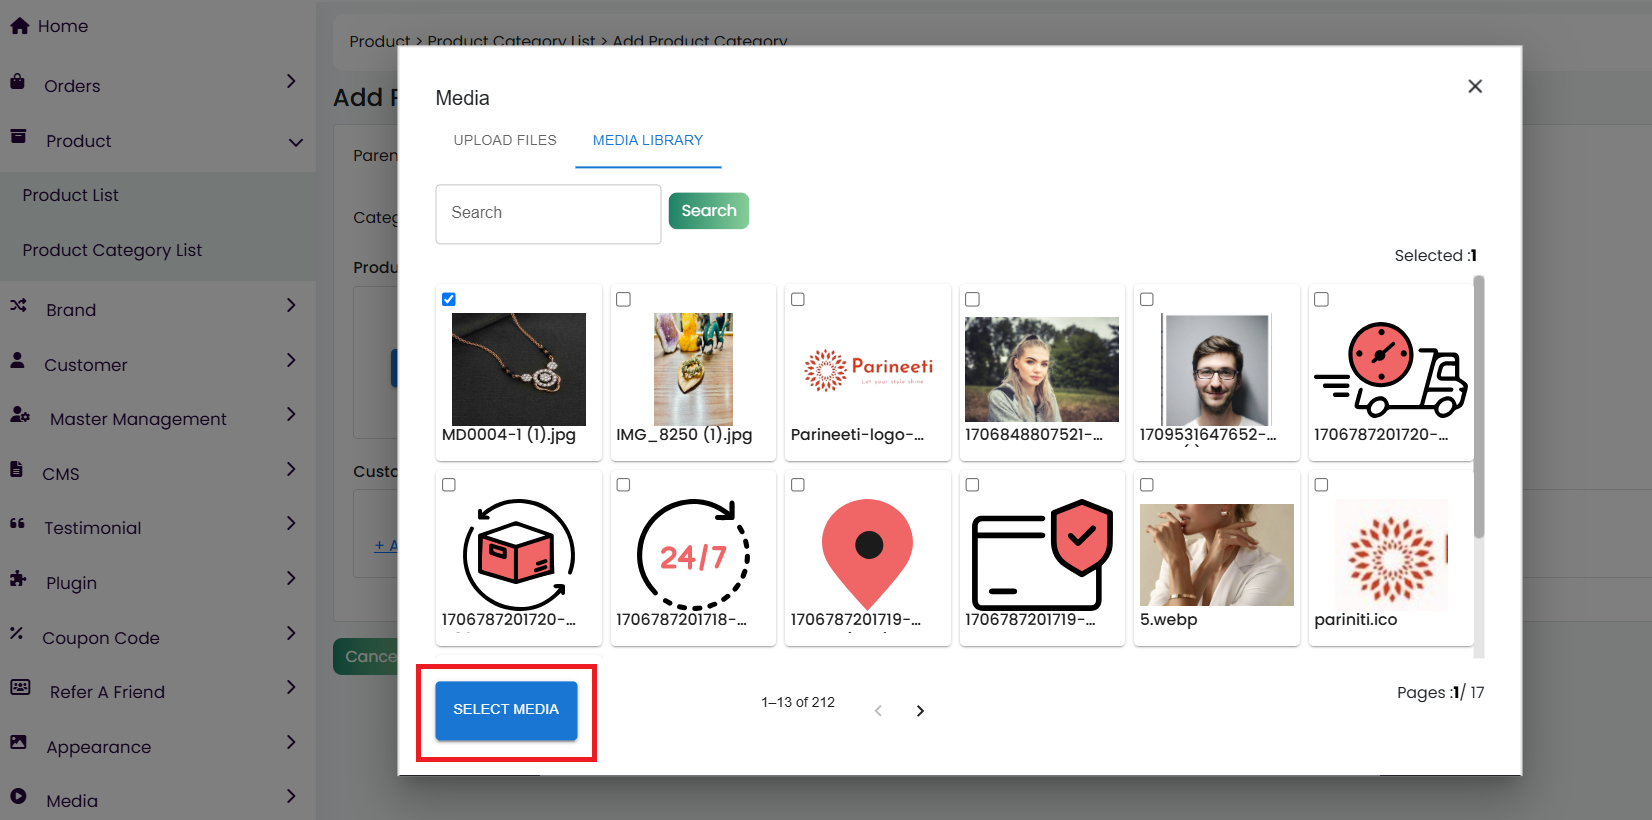Viewport: 1652px width, 820px height.
Task: Go to next page of media
Action: [920, 711]
